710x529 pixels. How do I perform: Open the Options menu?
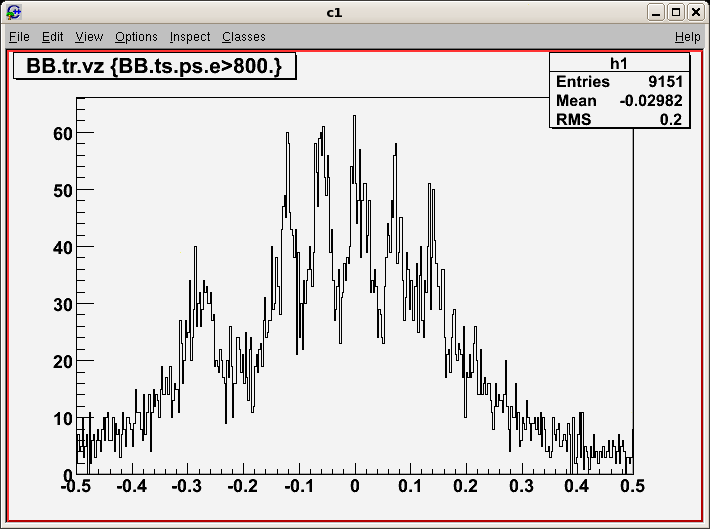point(136,37)
